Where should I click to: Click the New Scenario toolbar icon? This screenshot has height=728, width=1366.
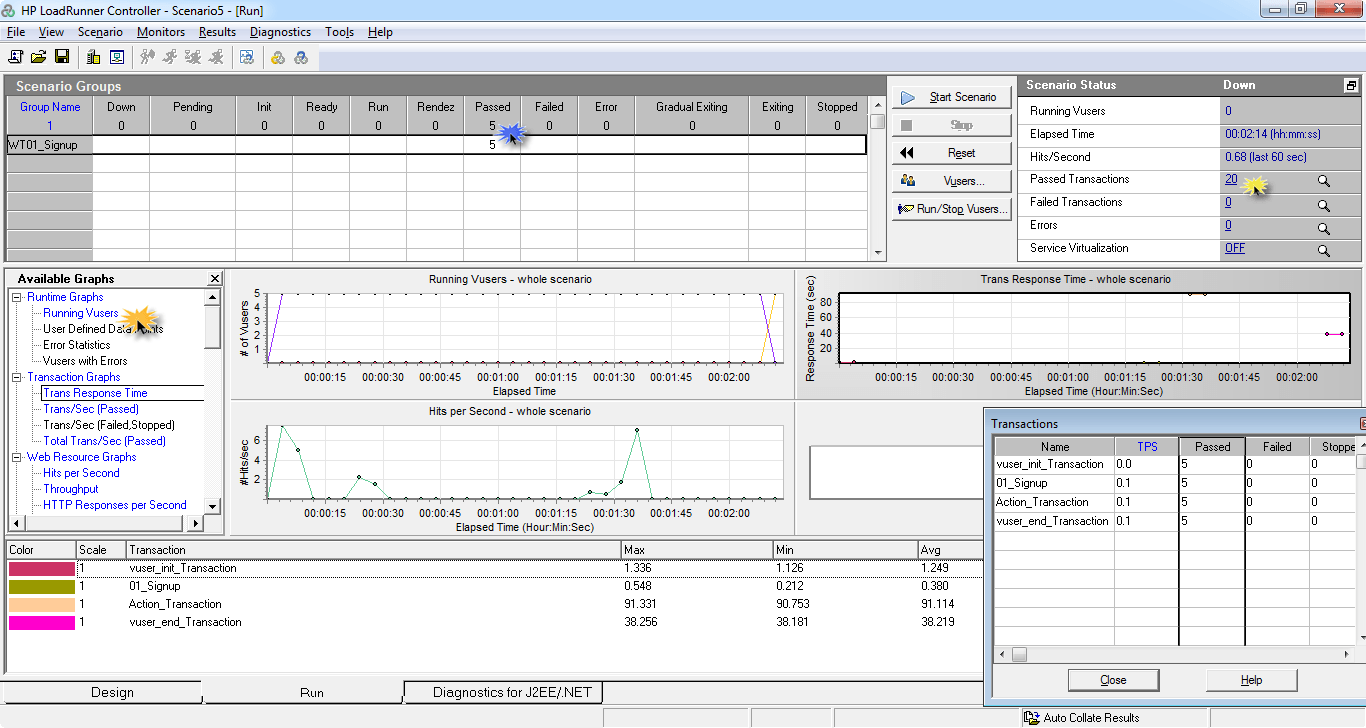[17, 57]
